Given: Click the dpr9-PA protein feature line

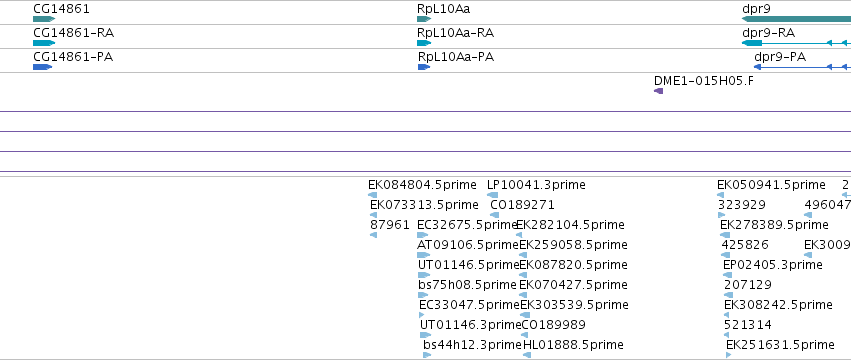Looking at the screenshot, I should [x=802, y=67].
